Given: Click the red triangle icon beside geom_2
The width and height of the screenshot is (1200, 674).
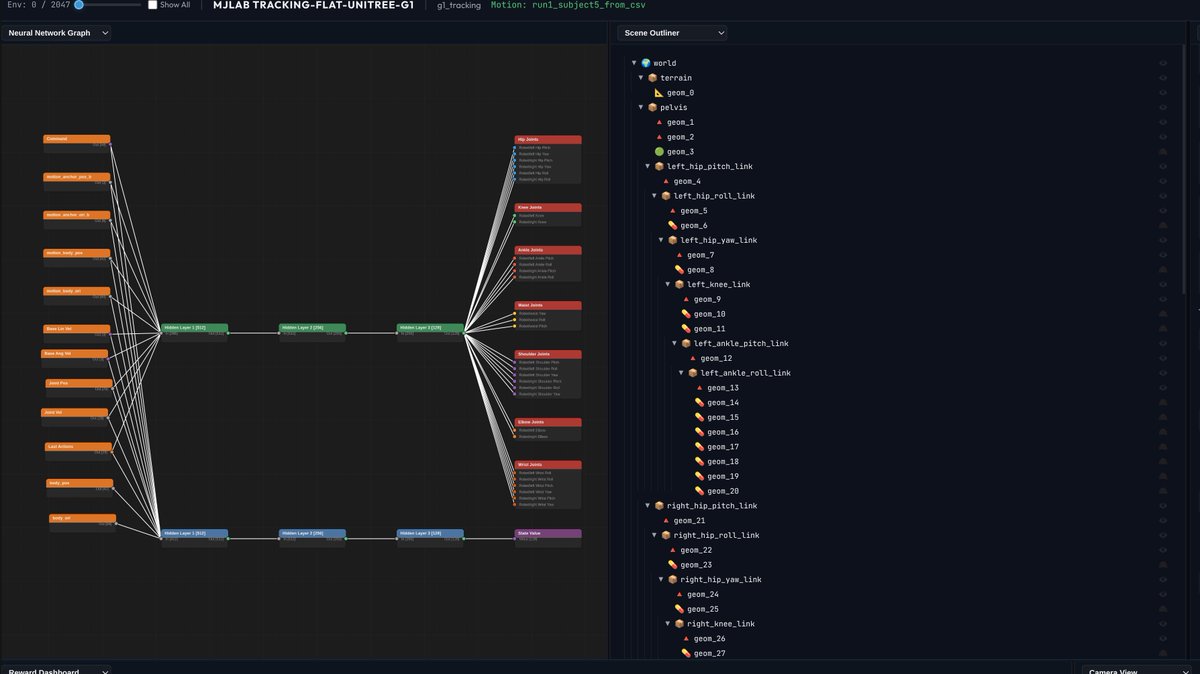Looking at the screenshot, I should (x=659, y=137).
